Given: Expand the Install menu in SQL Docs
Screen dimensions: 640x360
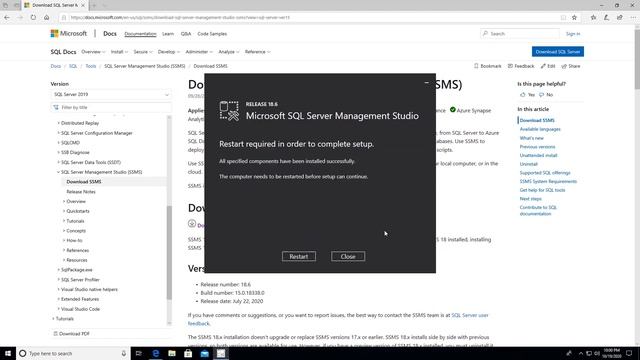Looking at the screenshot, I should click(119, 52).
